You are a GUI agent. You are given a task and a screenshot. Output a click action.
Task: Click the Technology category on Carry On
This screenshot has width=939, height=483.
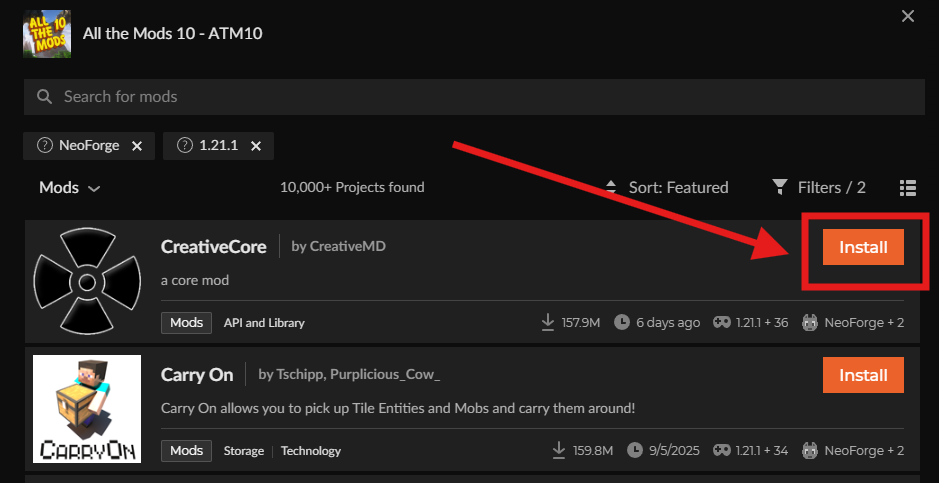click(x=311, y=451)
